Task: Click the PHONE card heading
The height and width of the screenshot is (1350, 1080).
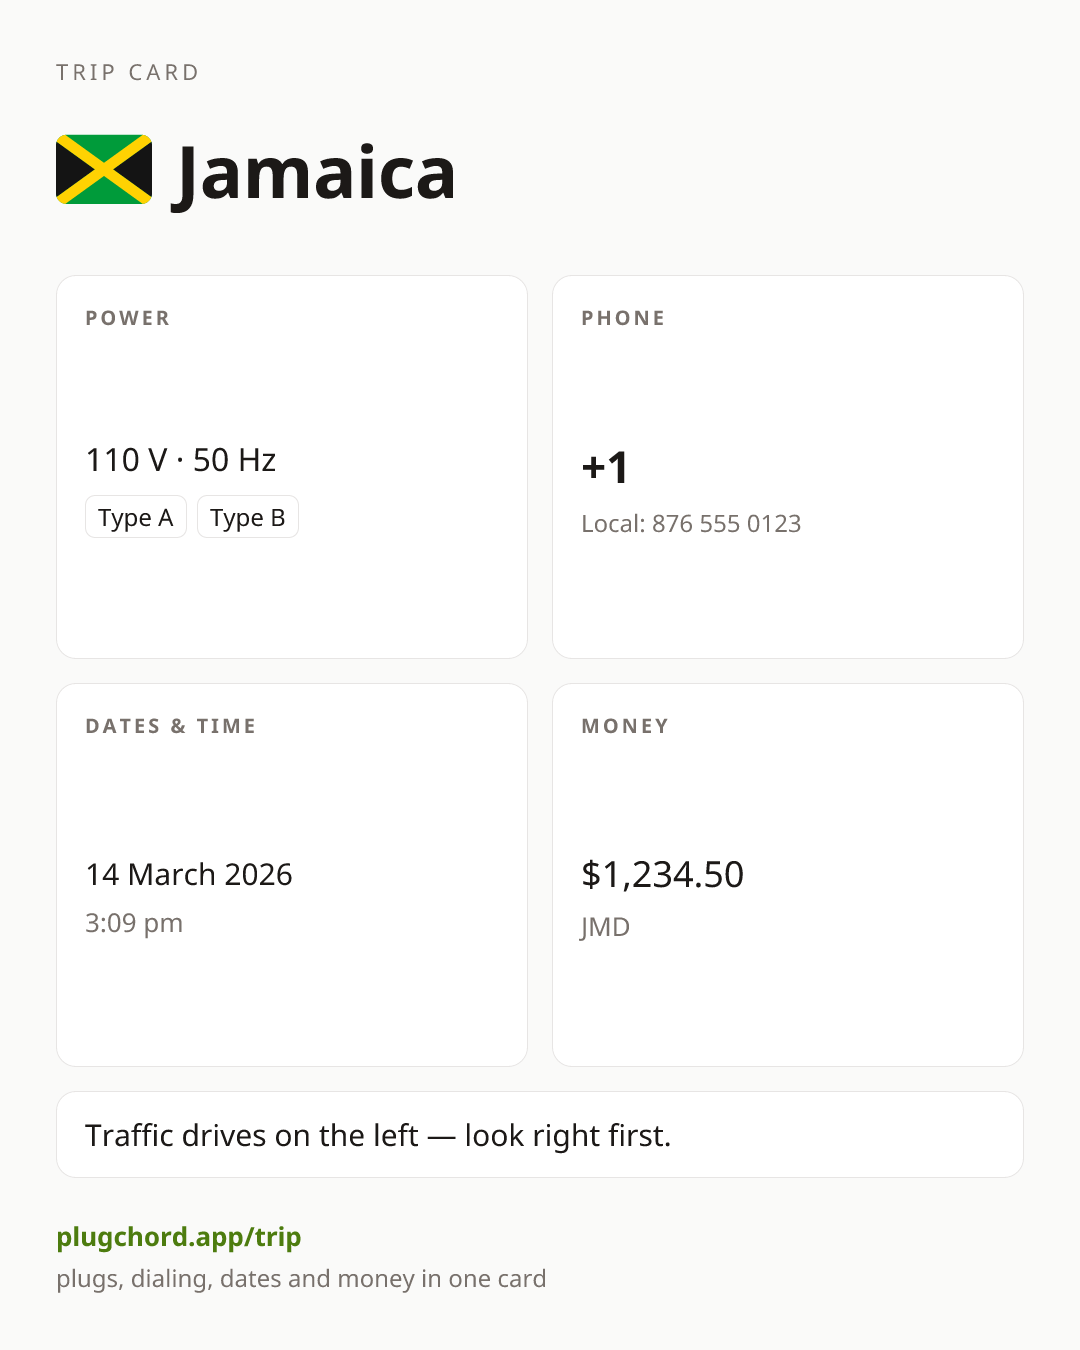Action: 624,318
